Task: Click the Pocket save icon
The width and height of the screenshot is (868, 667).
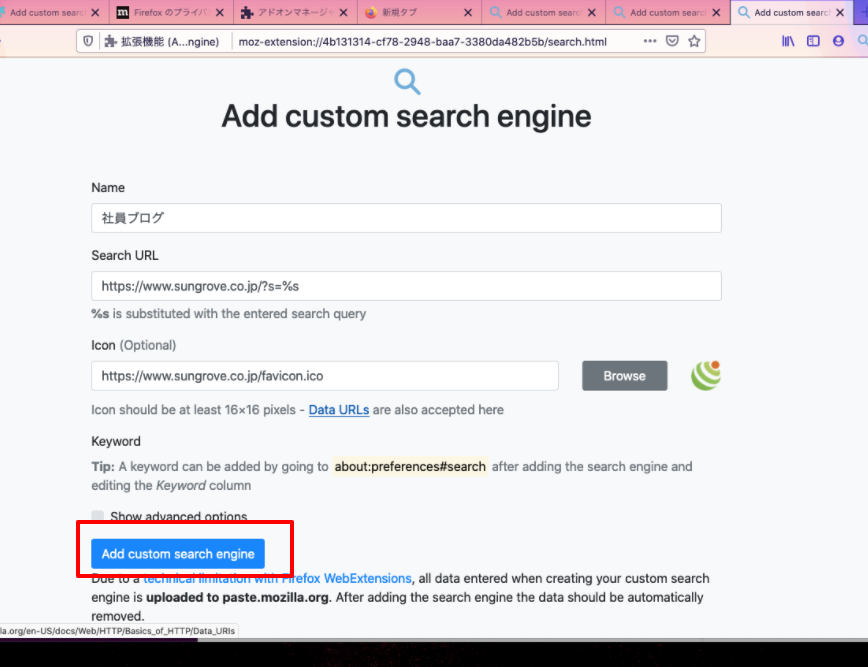Action: pos(672,41)
